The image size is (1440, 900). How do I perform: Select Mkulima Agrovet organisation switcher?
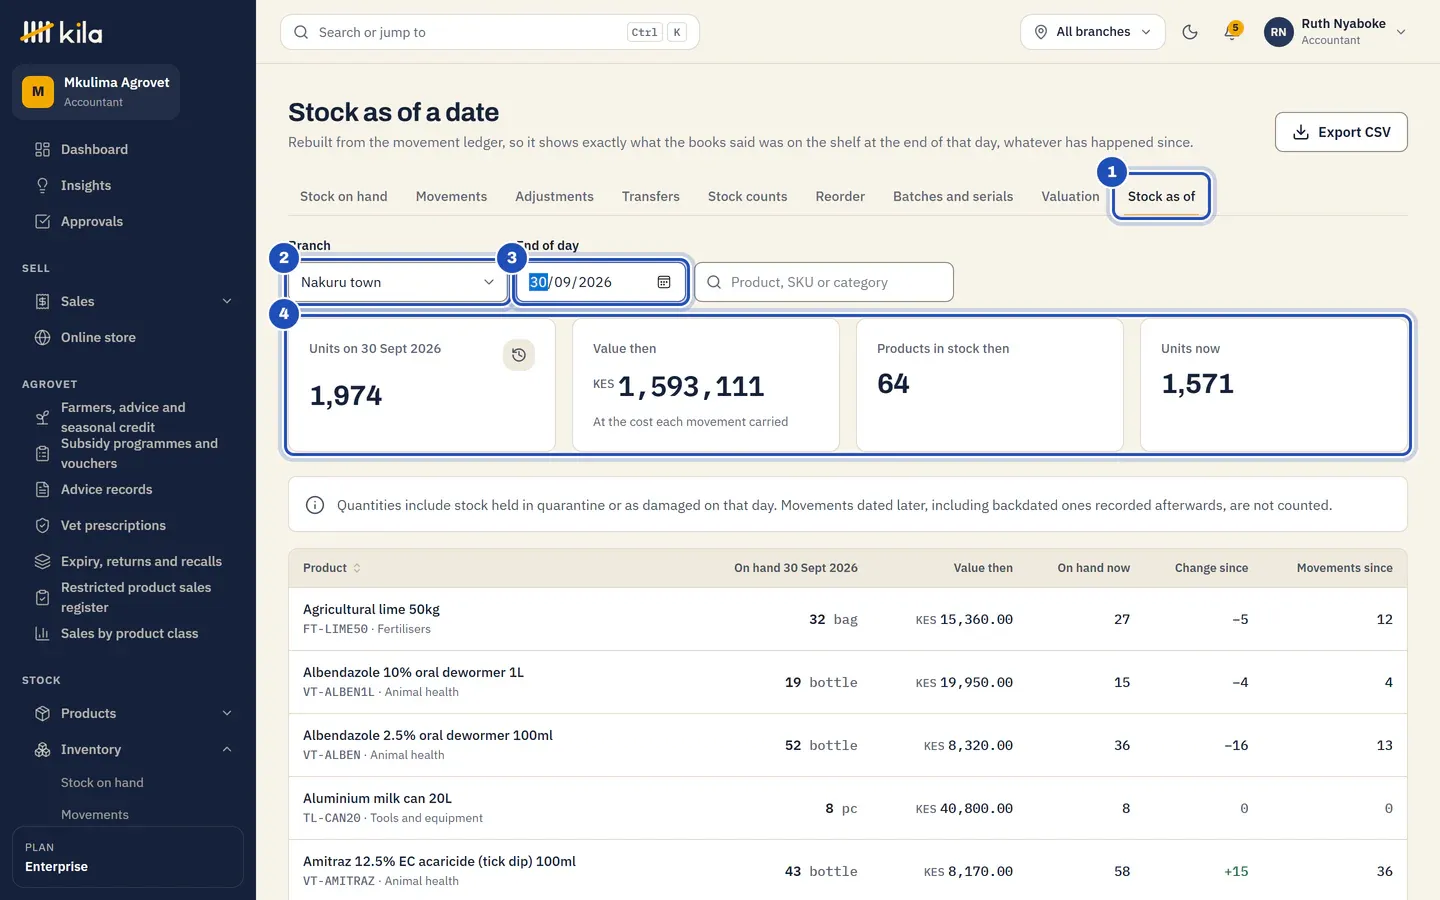pyautogui.click(x=96, y=92)
